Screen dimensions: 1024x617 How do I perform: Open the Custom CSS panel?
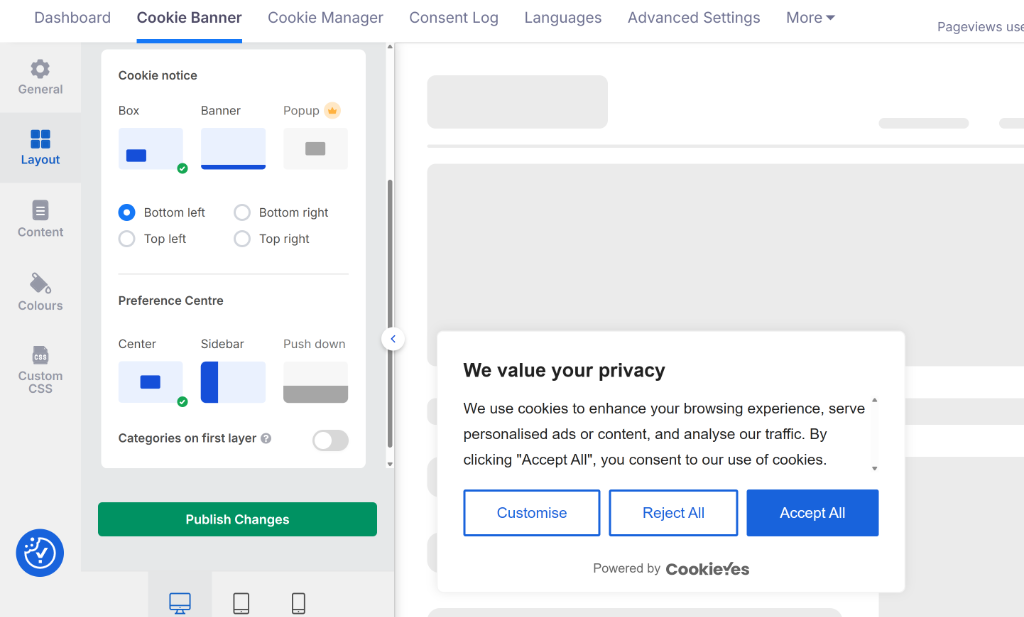pyautogui.click(x=40, y=356)
